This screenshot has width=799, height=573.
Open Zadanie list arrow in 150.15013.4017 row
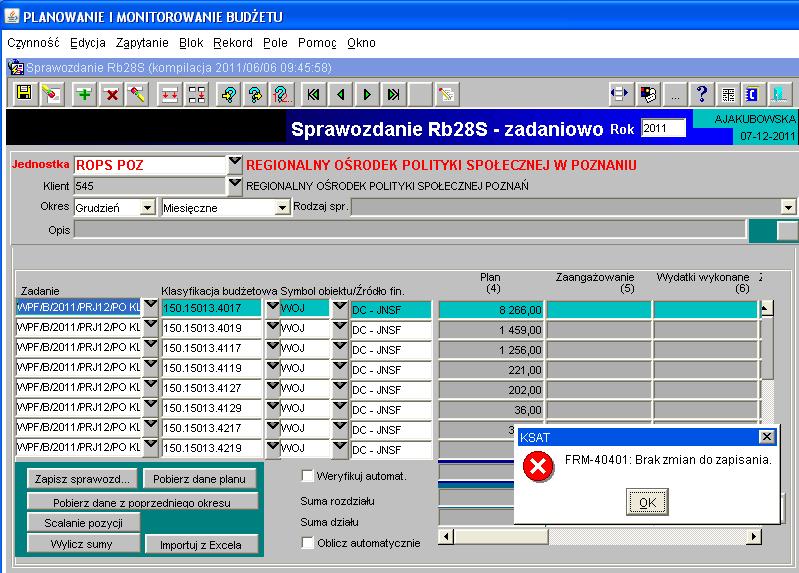[x=150, y=306]
